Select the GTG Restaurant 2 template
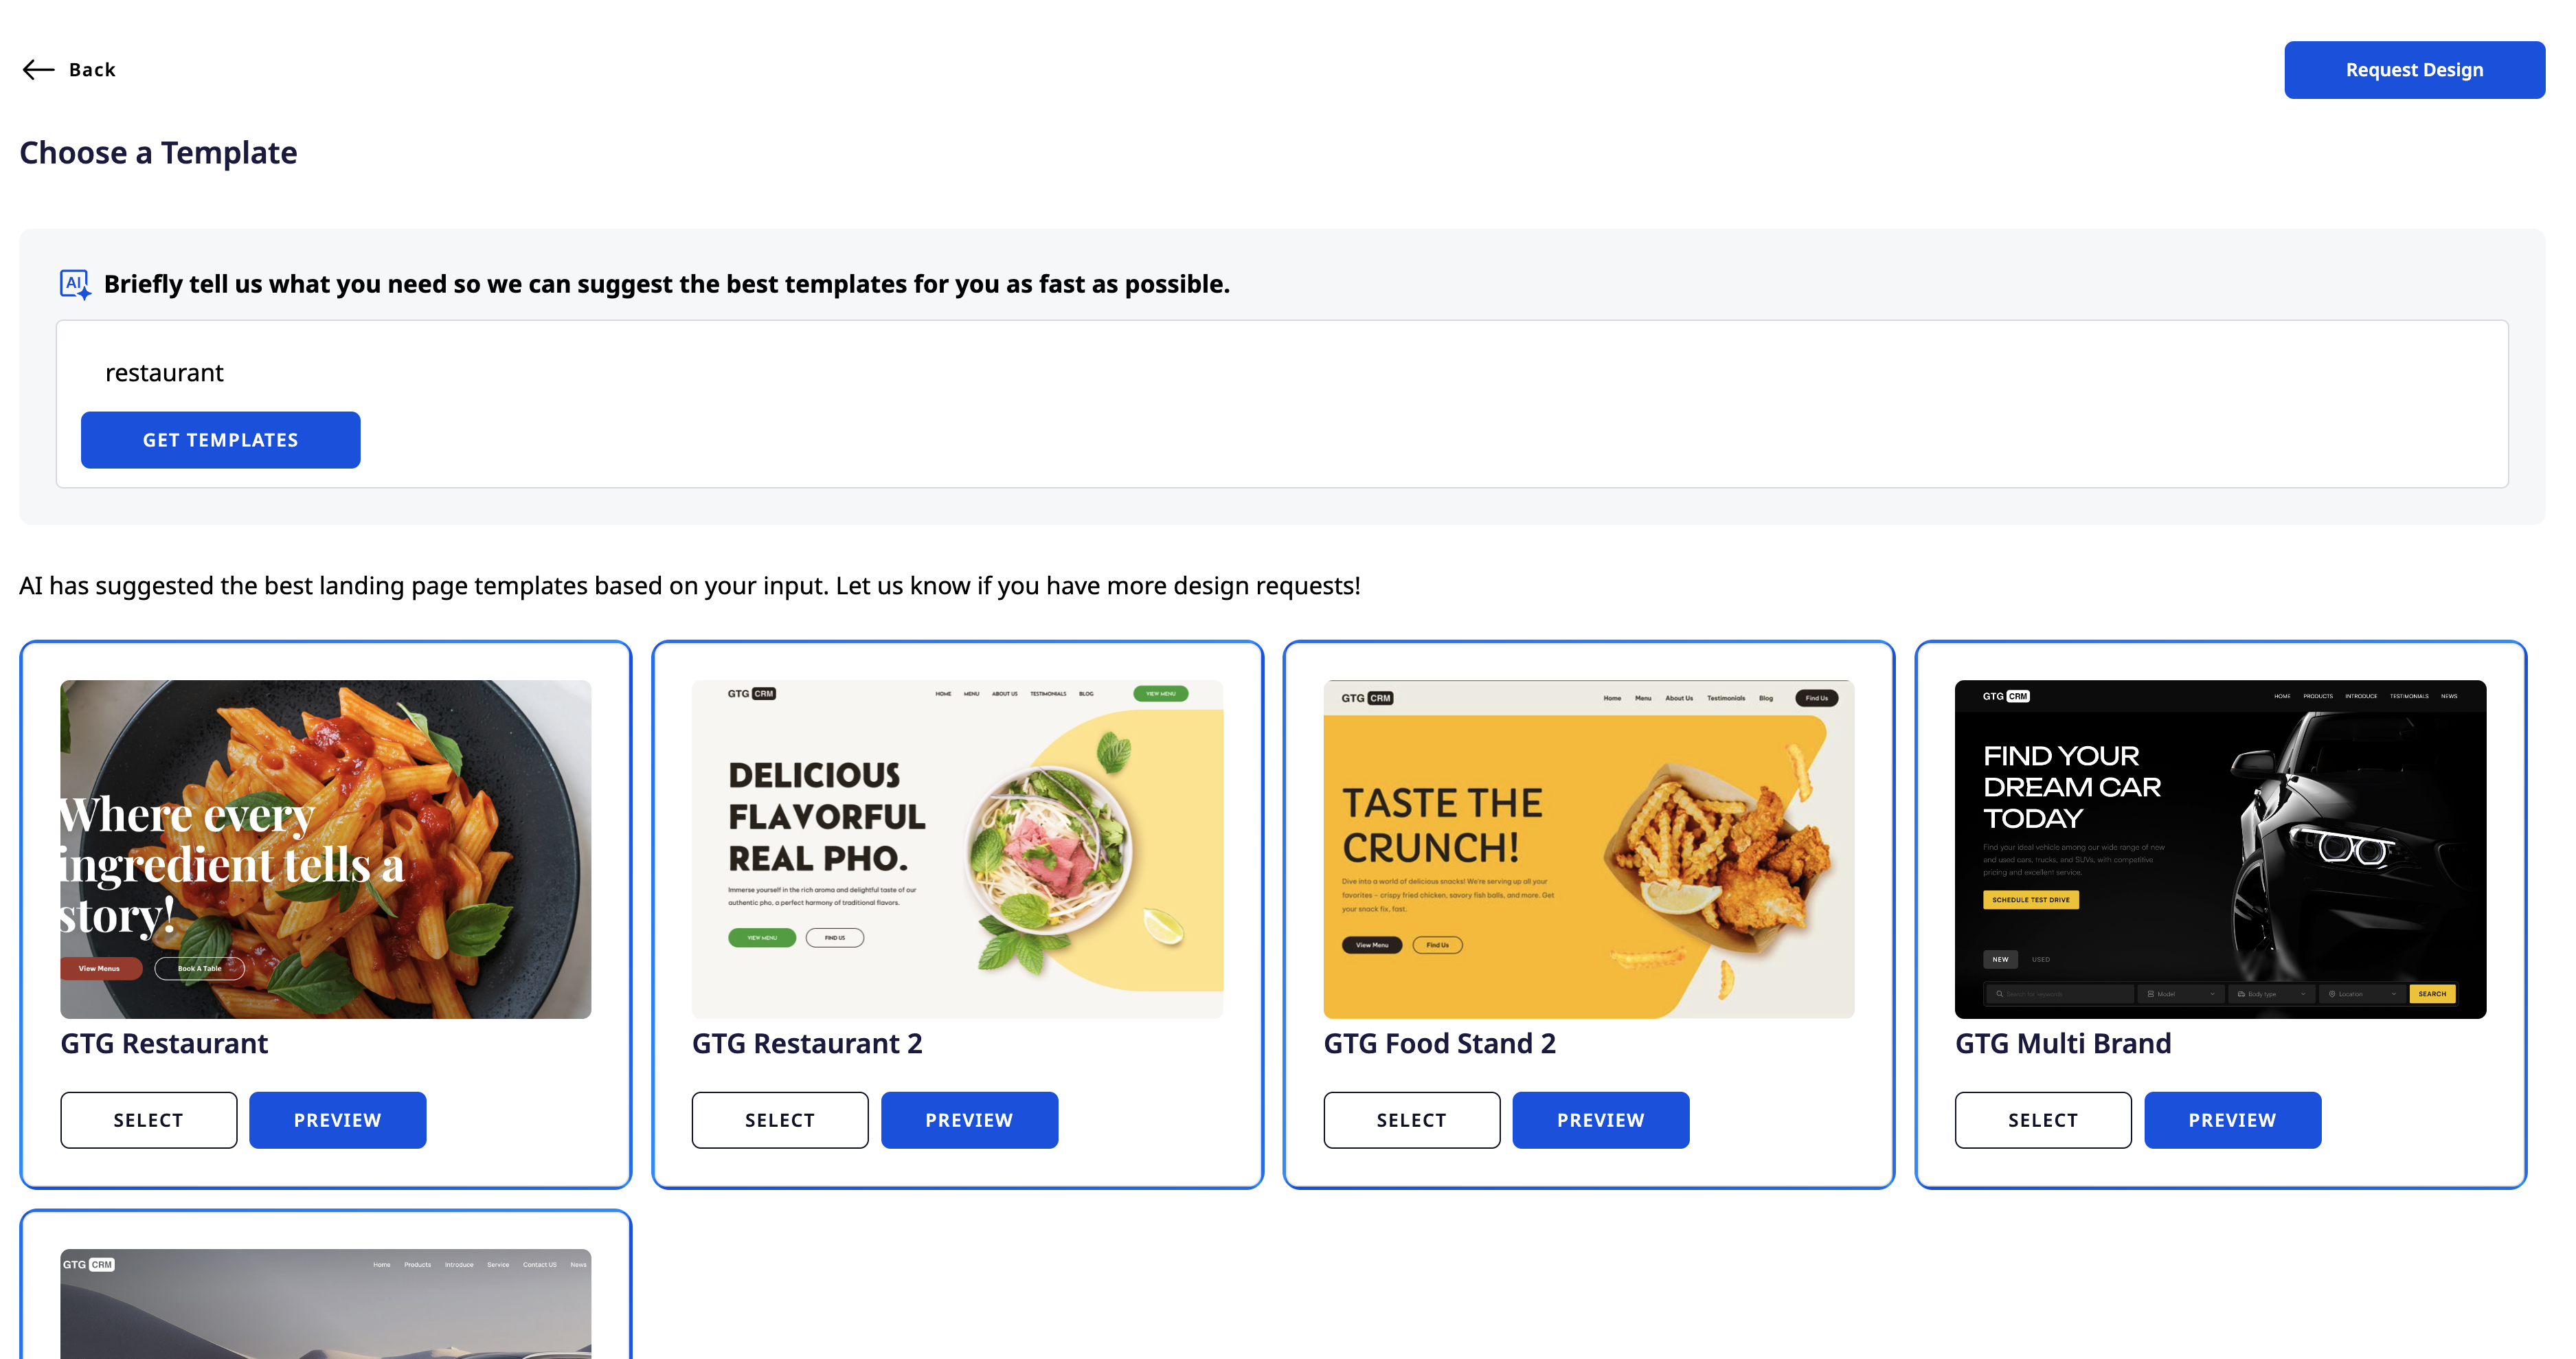 tap(779, 1120)
